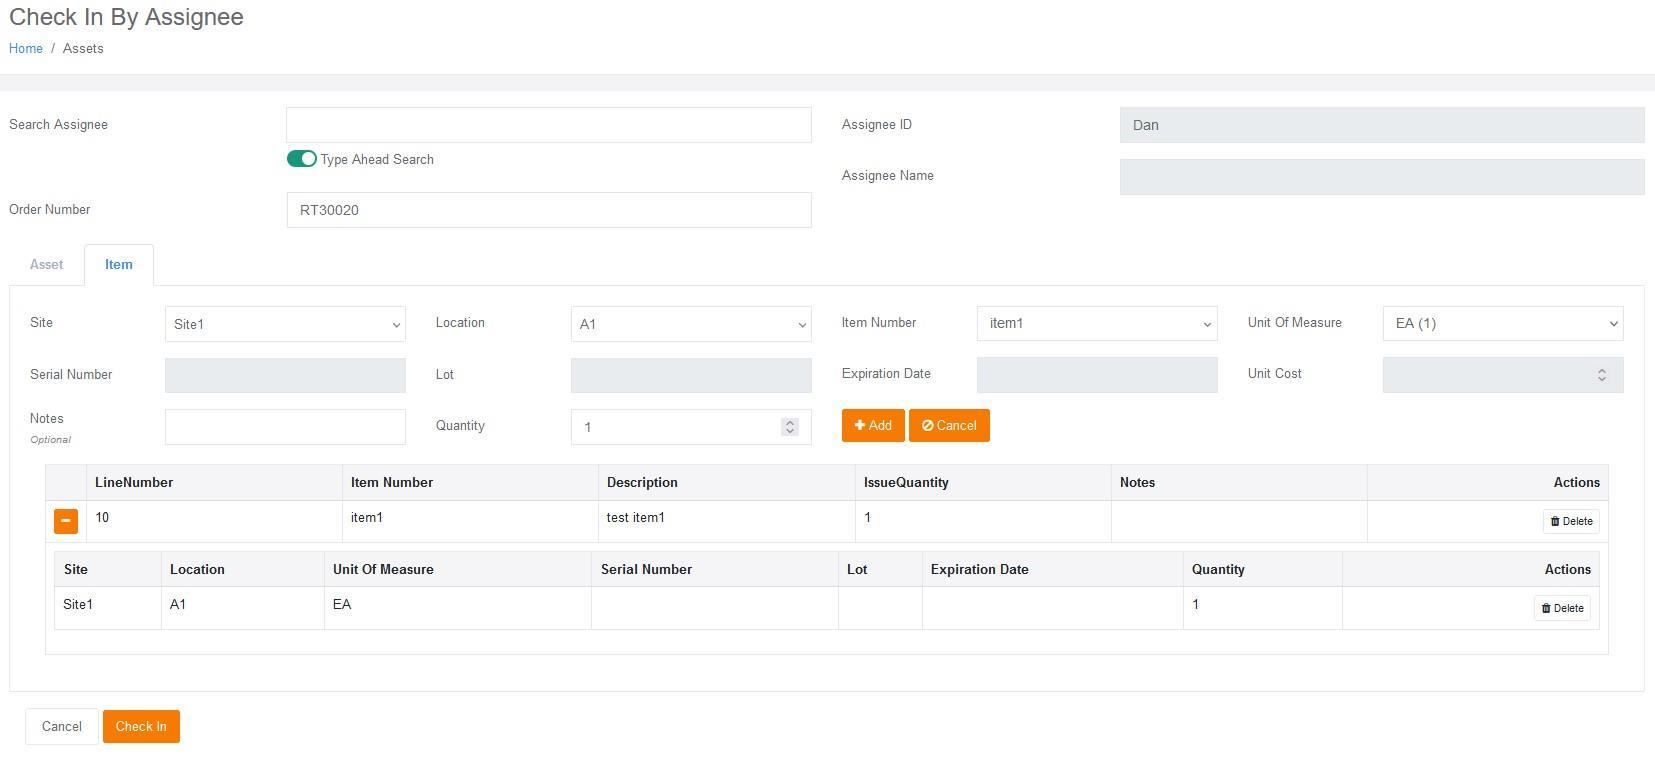Click the bottom white Cancel button

(x=61, y=726)
